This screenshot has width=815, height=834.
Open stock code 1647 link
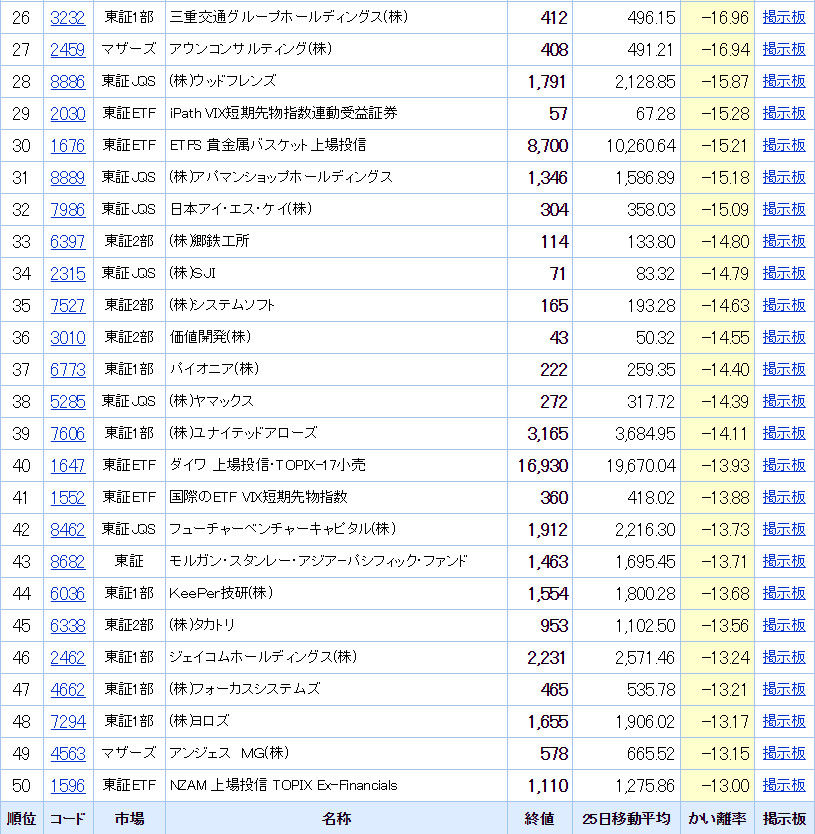point(68,466)
